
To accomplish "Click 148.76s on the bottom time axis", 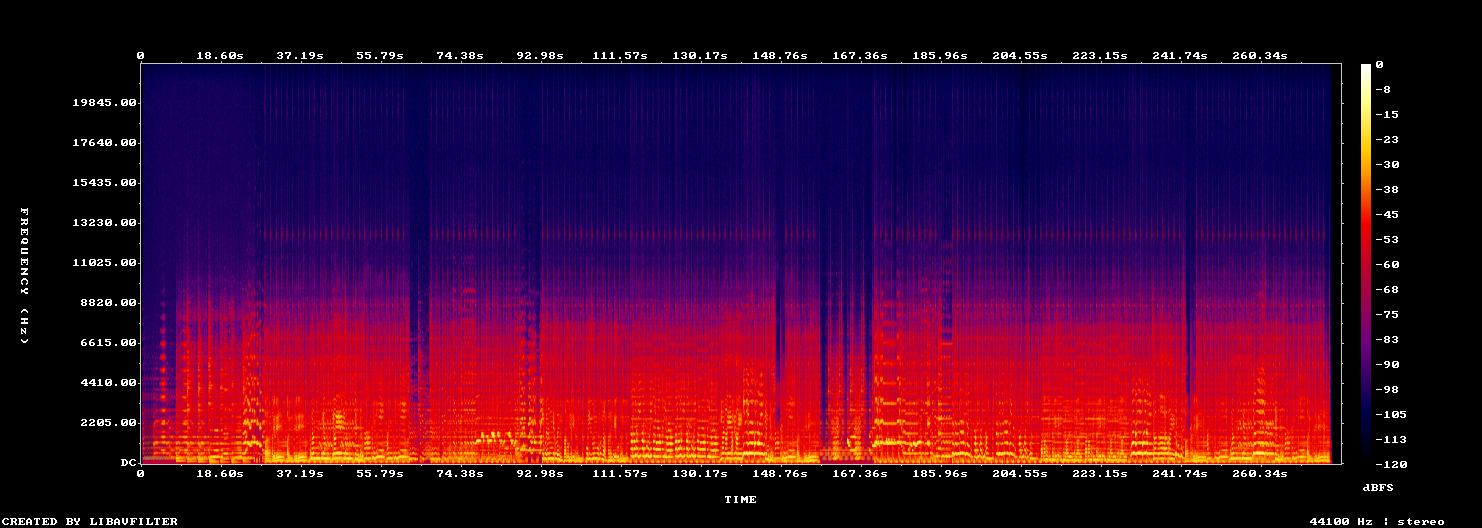I will (x=780, y=473).
